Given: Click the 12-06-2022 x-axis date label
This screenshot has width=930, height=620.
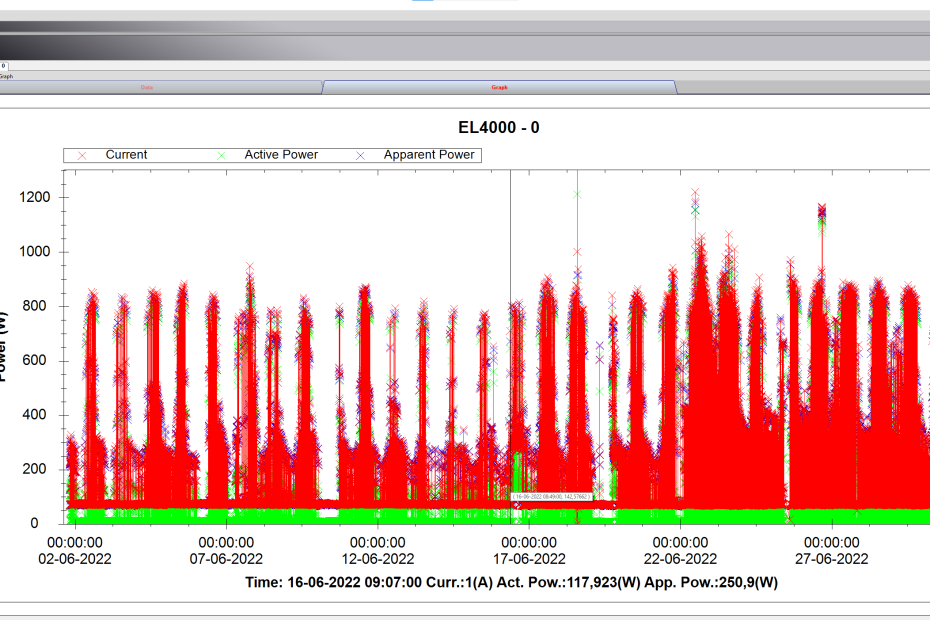Looking at the screenshot, I should pos(377,559).
